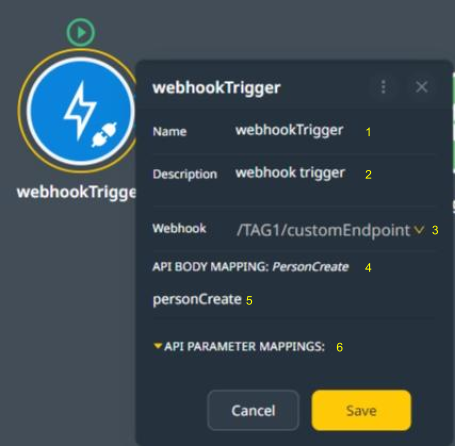Click the Description field label
The image size is (455, 446).
click(x=185, y=174)
